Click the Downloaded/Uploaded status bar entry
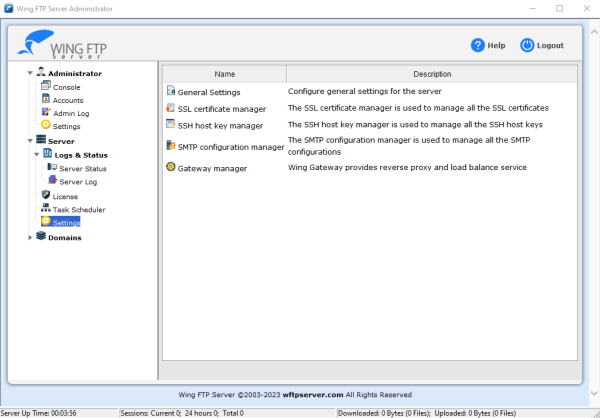The image size is (600, 418). click(x=427, y=413)
